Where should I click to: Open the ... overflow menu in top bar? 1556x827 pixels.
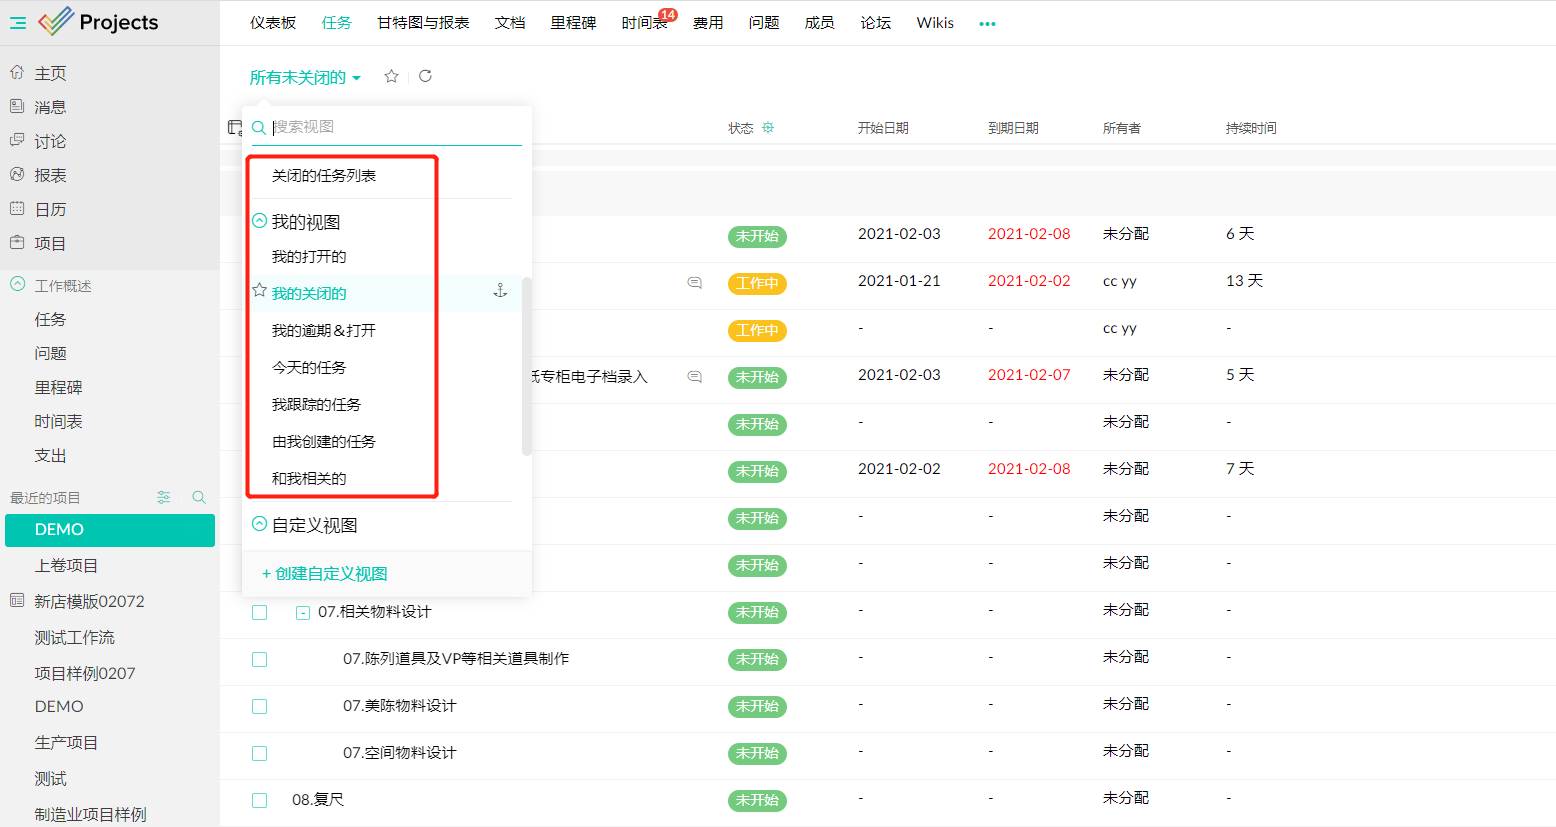point(987,22)
